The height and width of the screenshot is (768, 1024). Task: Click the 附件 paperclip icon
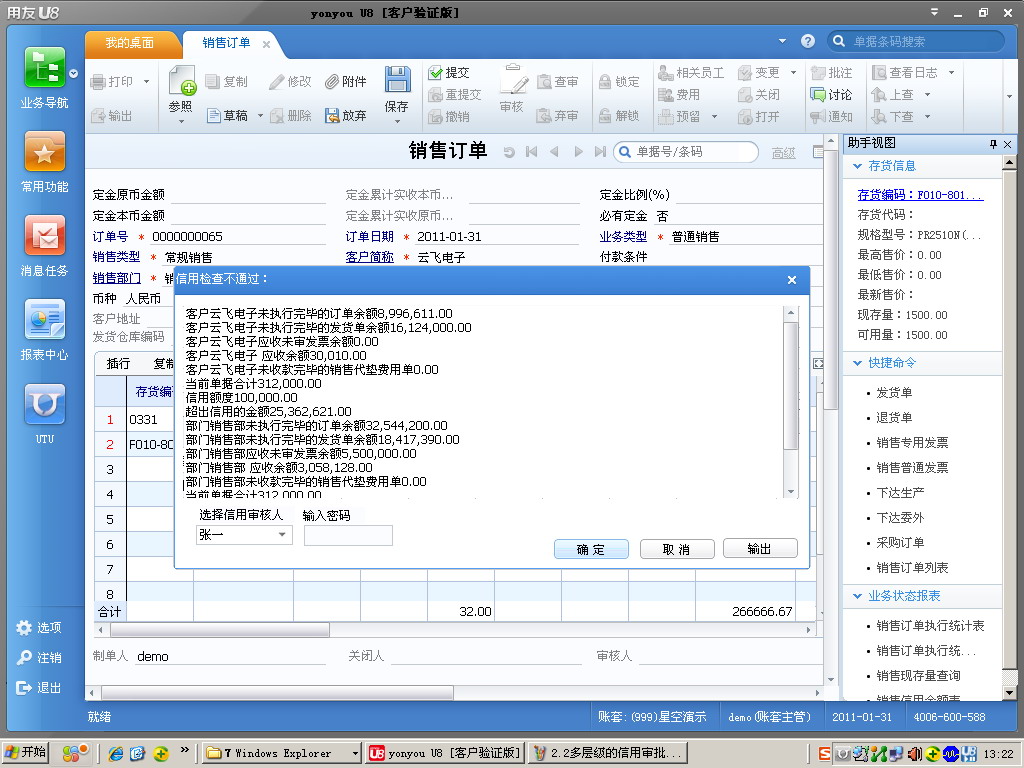point(332,82)
